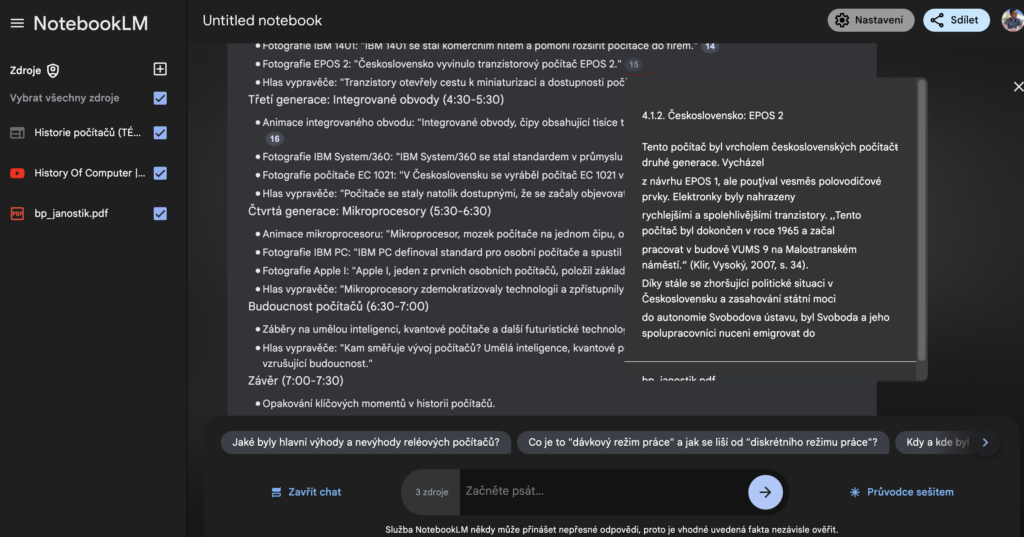This screenshot has width=1024, height=537.
Task: Show more suggested questions with chevron
Action: tap(985, 442)
